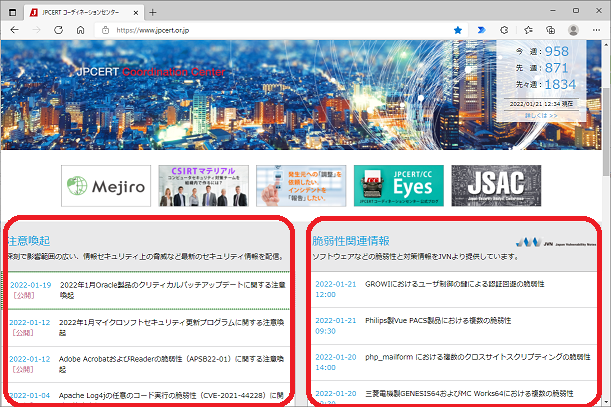611x407 pixels.
Task: Open the user profile avatar
Action: [573, 30]
